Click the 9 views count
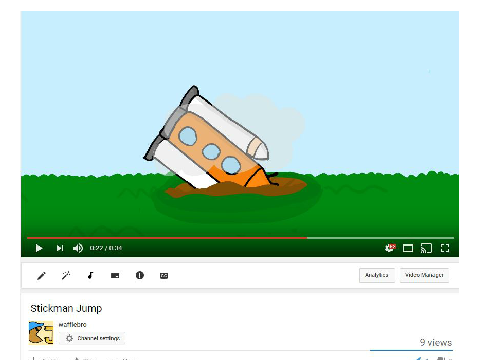Screen dimensions: 480x360 coord(436,342)
